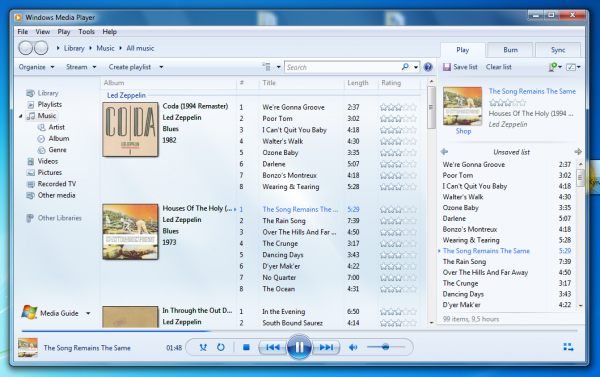This screenshot has height=377, width=600.
Task: Open search options dropdown arrow
Action: tap(416, 67)
